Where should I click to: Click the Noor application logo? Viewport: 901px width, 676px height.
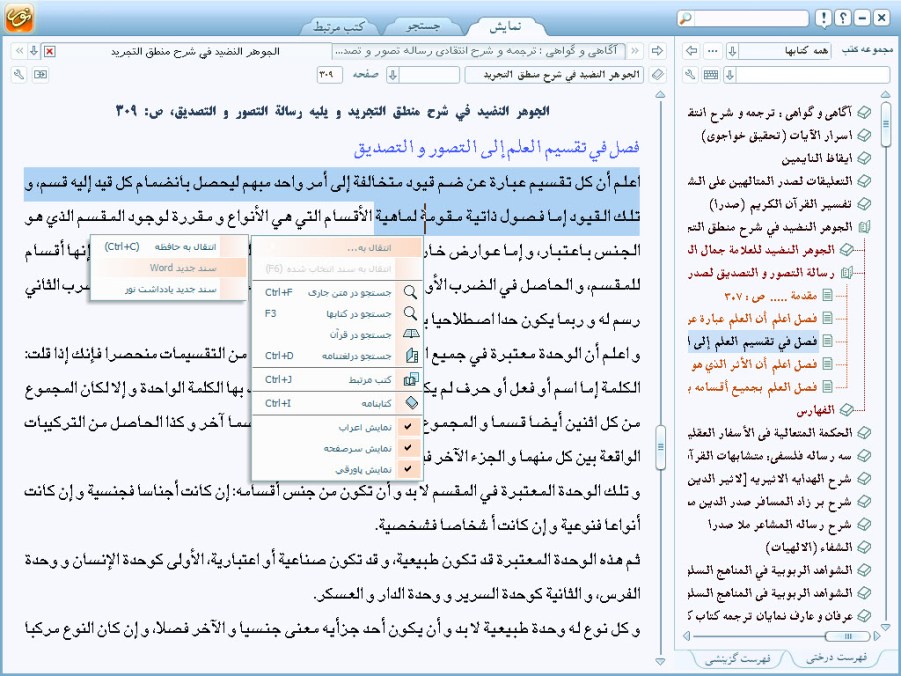pyautogui.click(x=19, y=18)
